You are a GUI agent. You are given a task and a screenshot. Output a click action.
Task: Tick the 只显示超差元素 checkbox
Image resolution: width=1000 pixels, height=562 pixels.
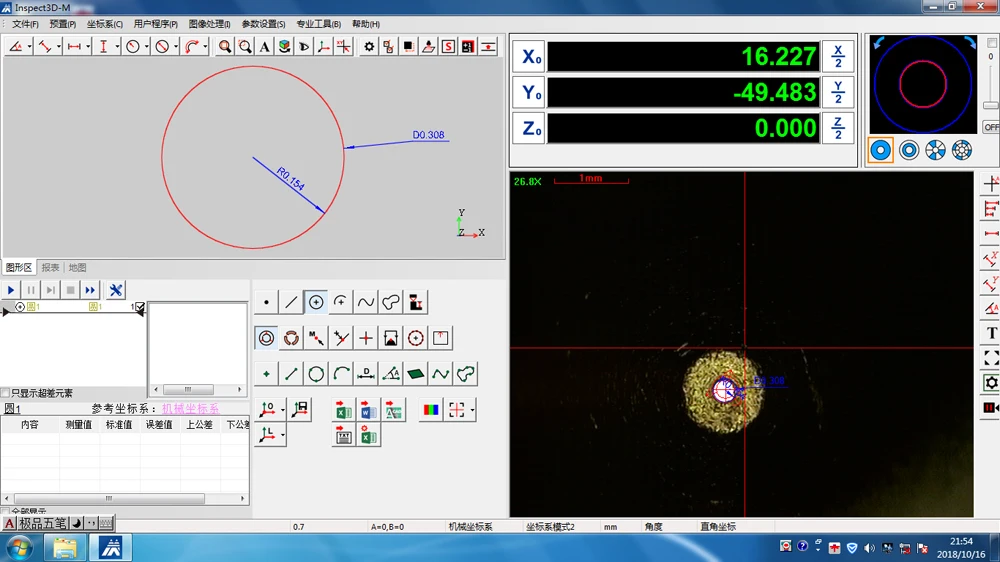click(6, 393)
